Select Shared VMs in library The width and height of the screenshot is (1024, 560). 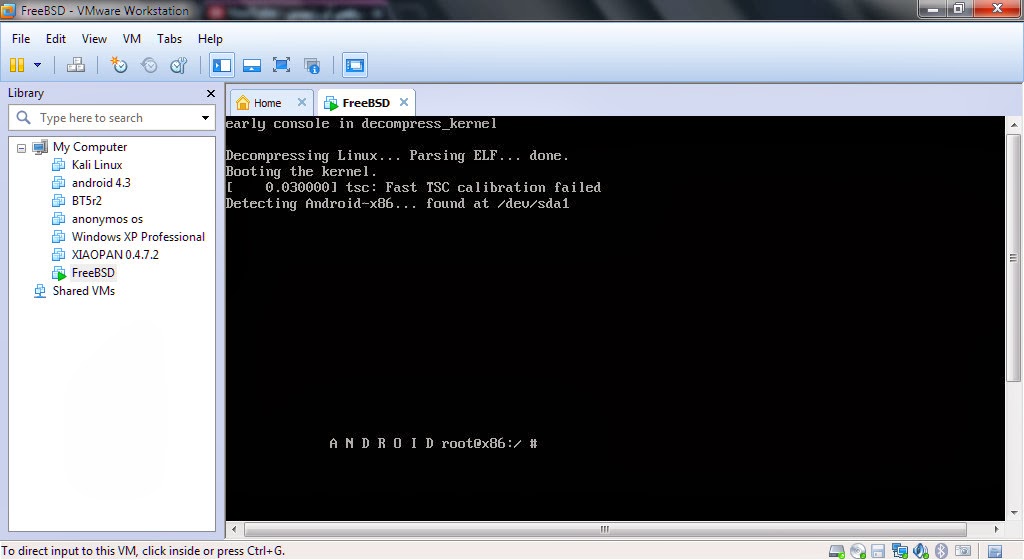tap(84, 290)
